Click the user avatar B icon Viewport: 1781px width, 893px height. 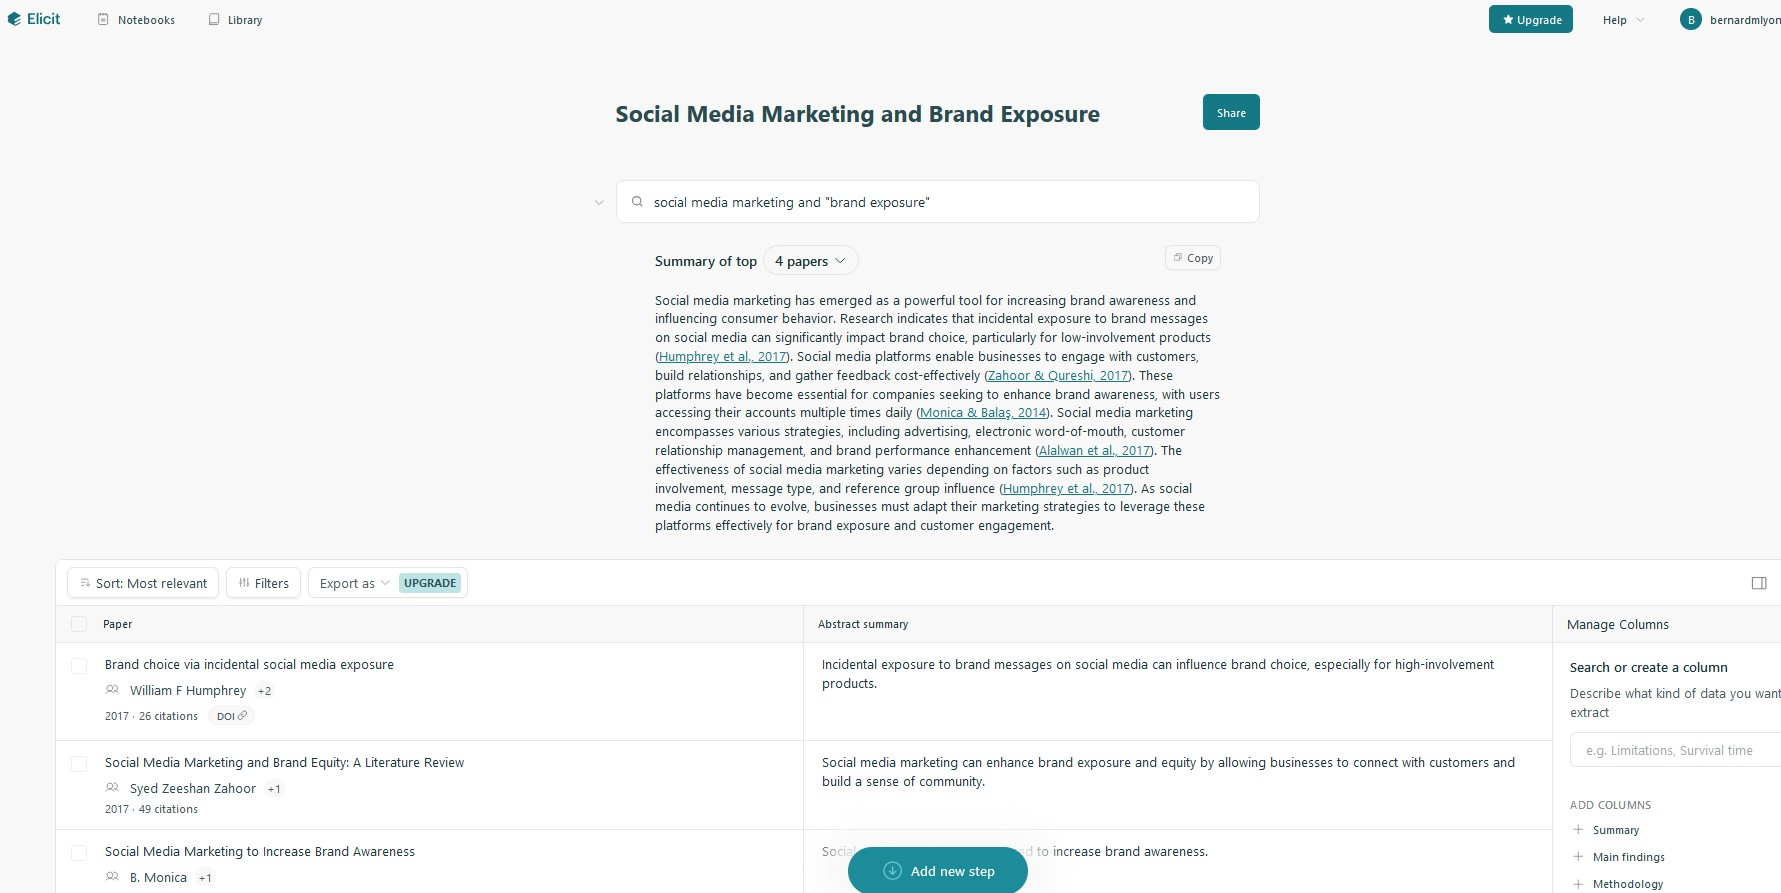1691,19
